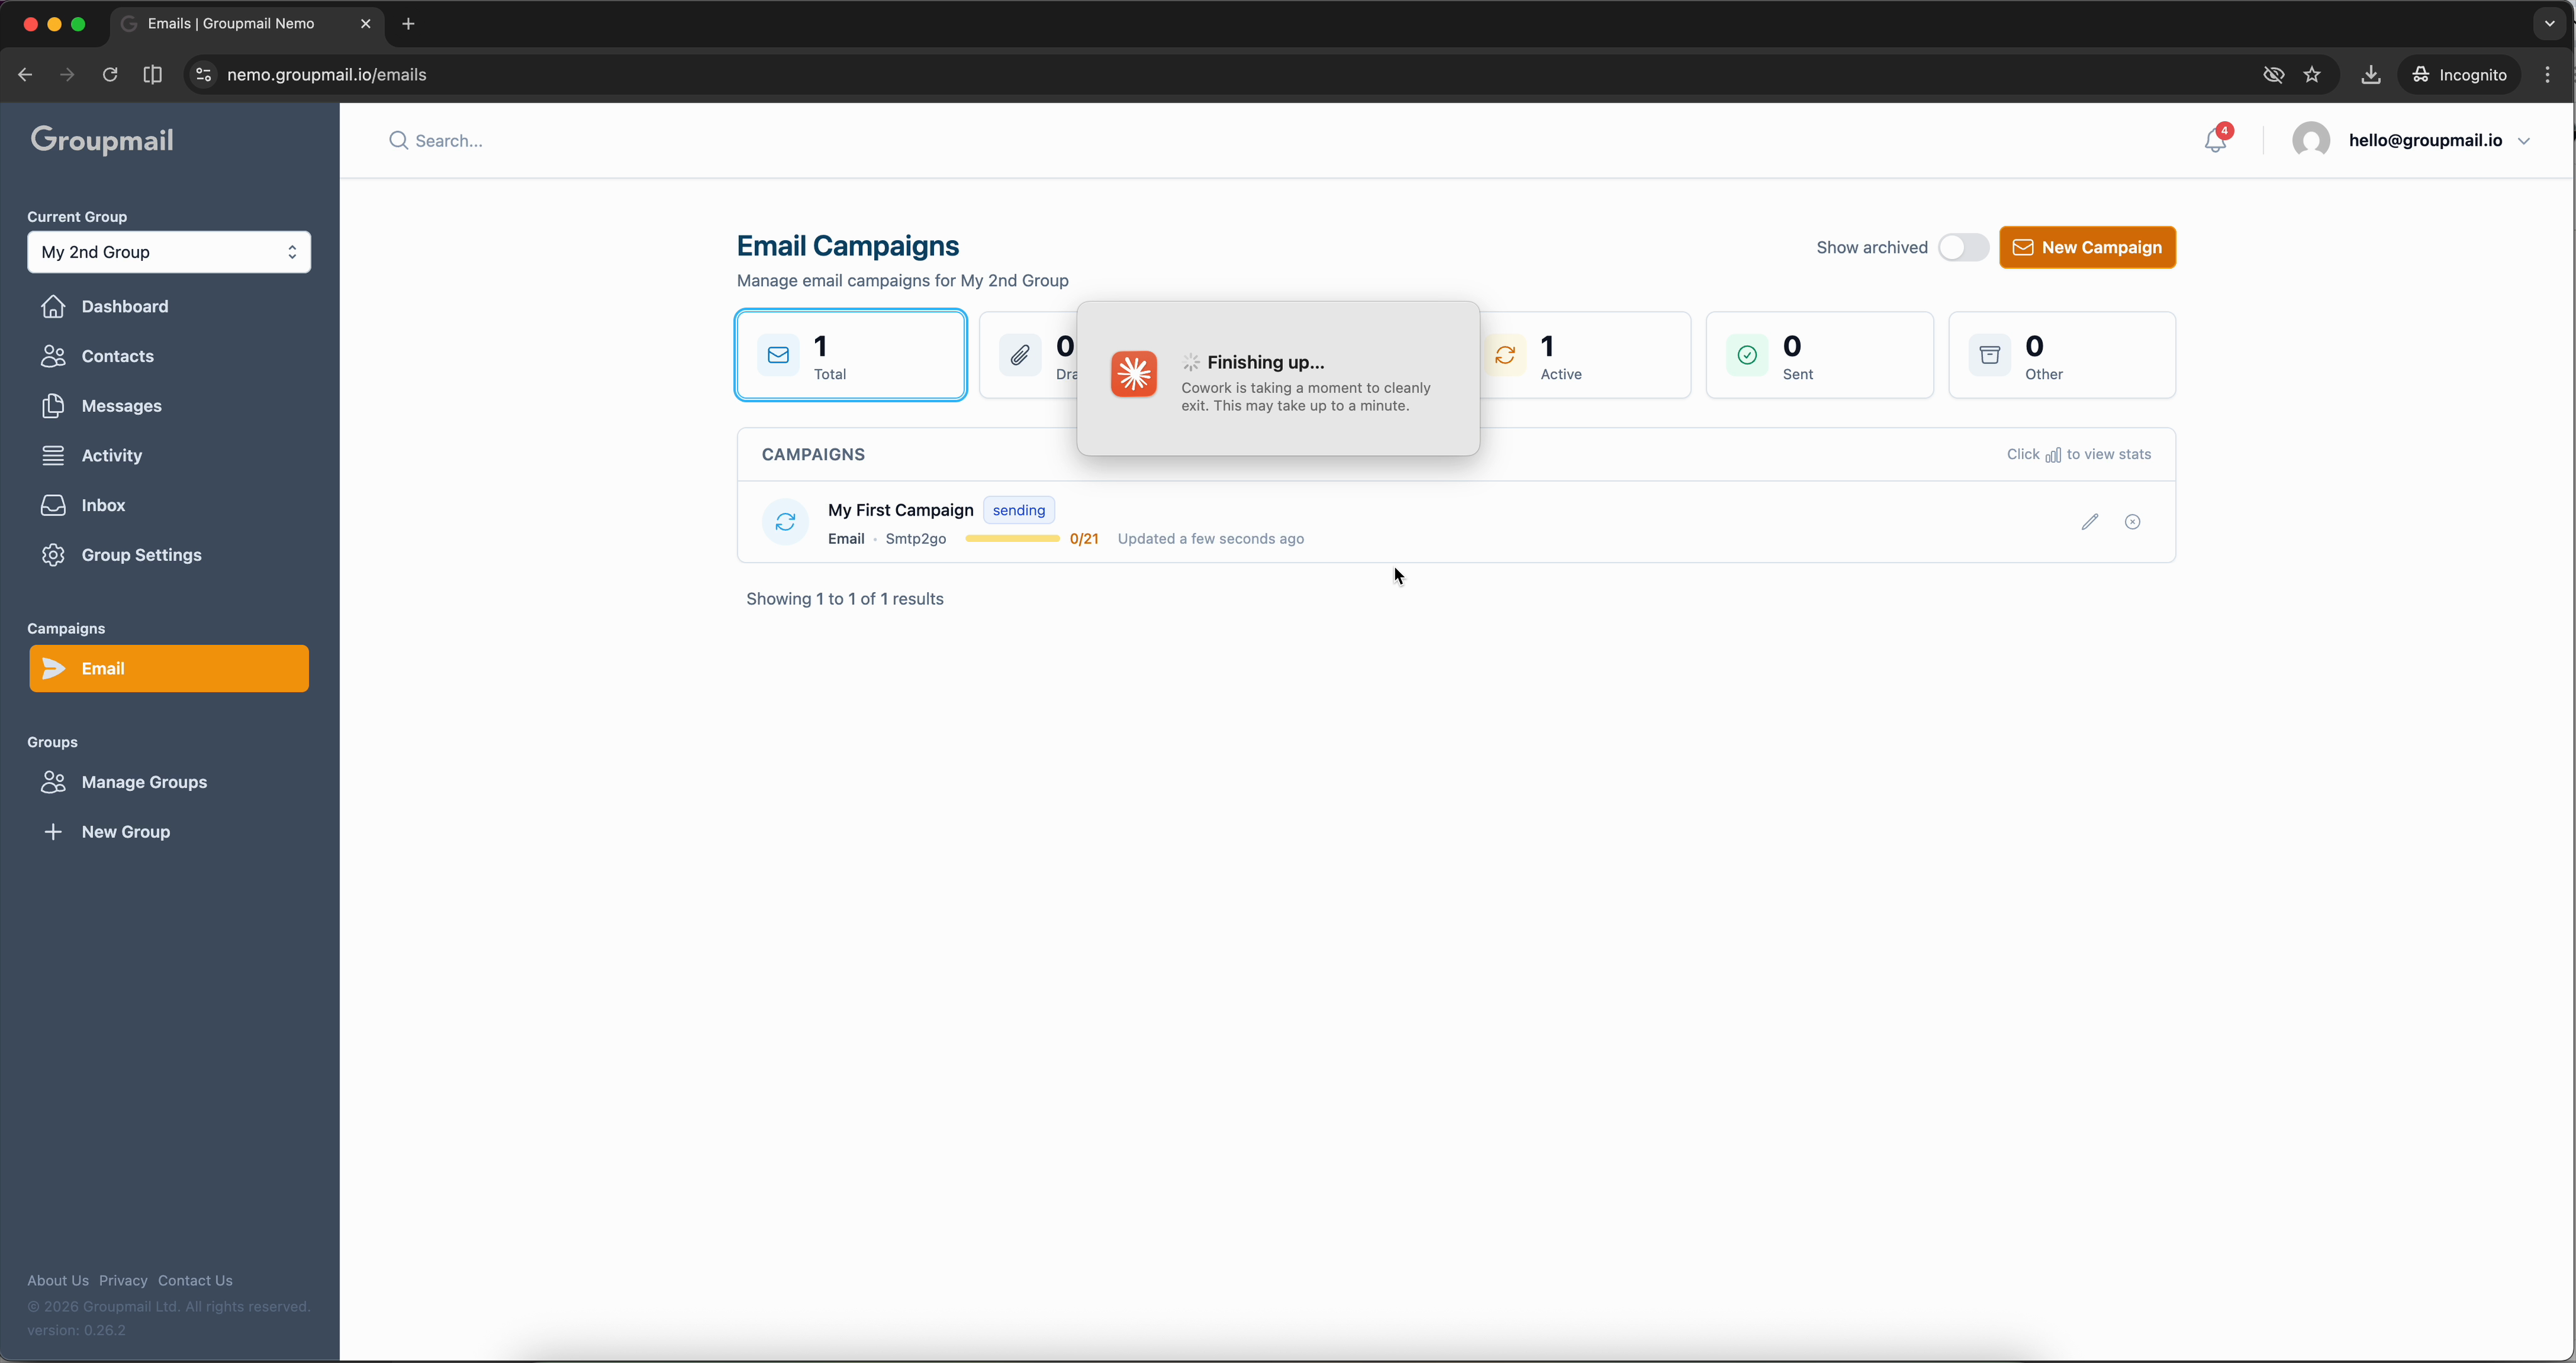The height and width of the screenshot is (1363, 2576).
Task: Click the pencil edit icon for My First Campaign
Action: [2089, 522]
